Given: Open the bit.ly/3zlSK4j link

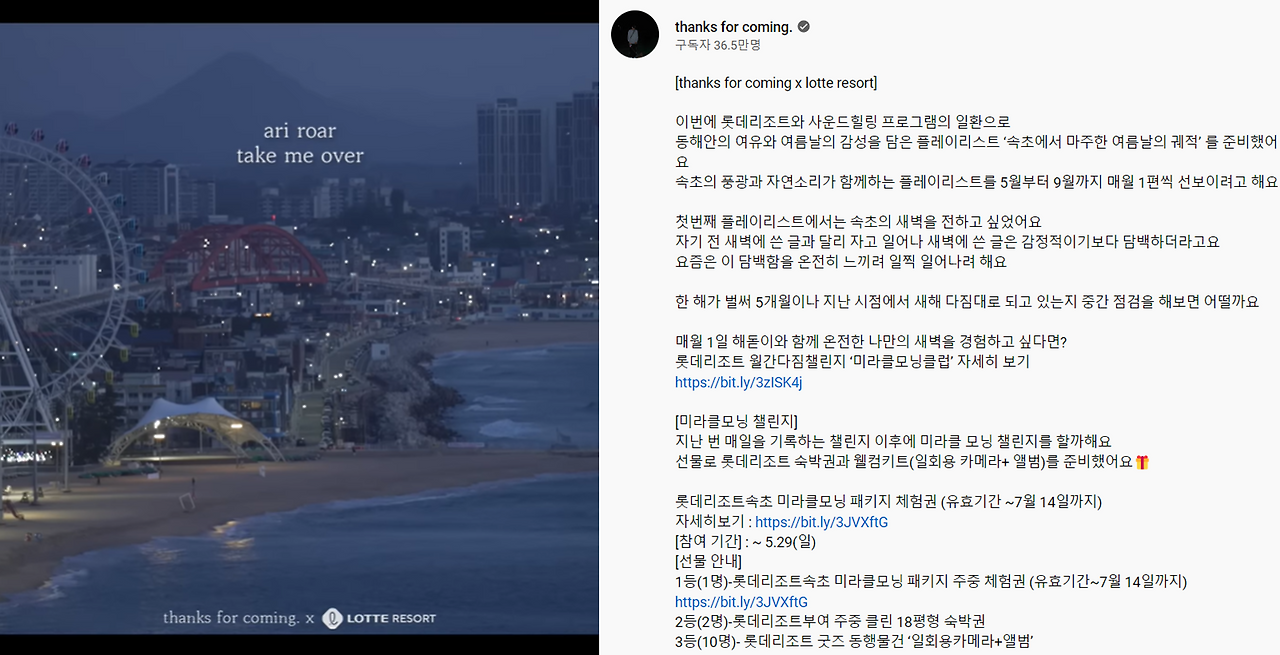Looking at the screenshot, I should point(738,382).
